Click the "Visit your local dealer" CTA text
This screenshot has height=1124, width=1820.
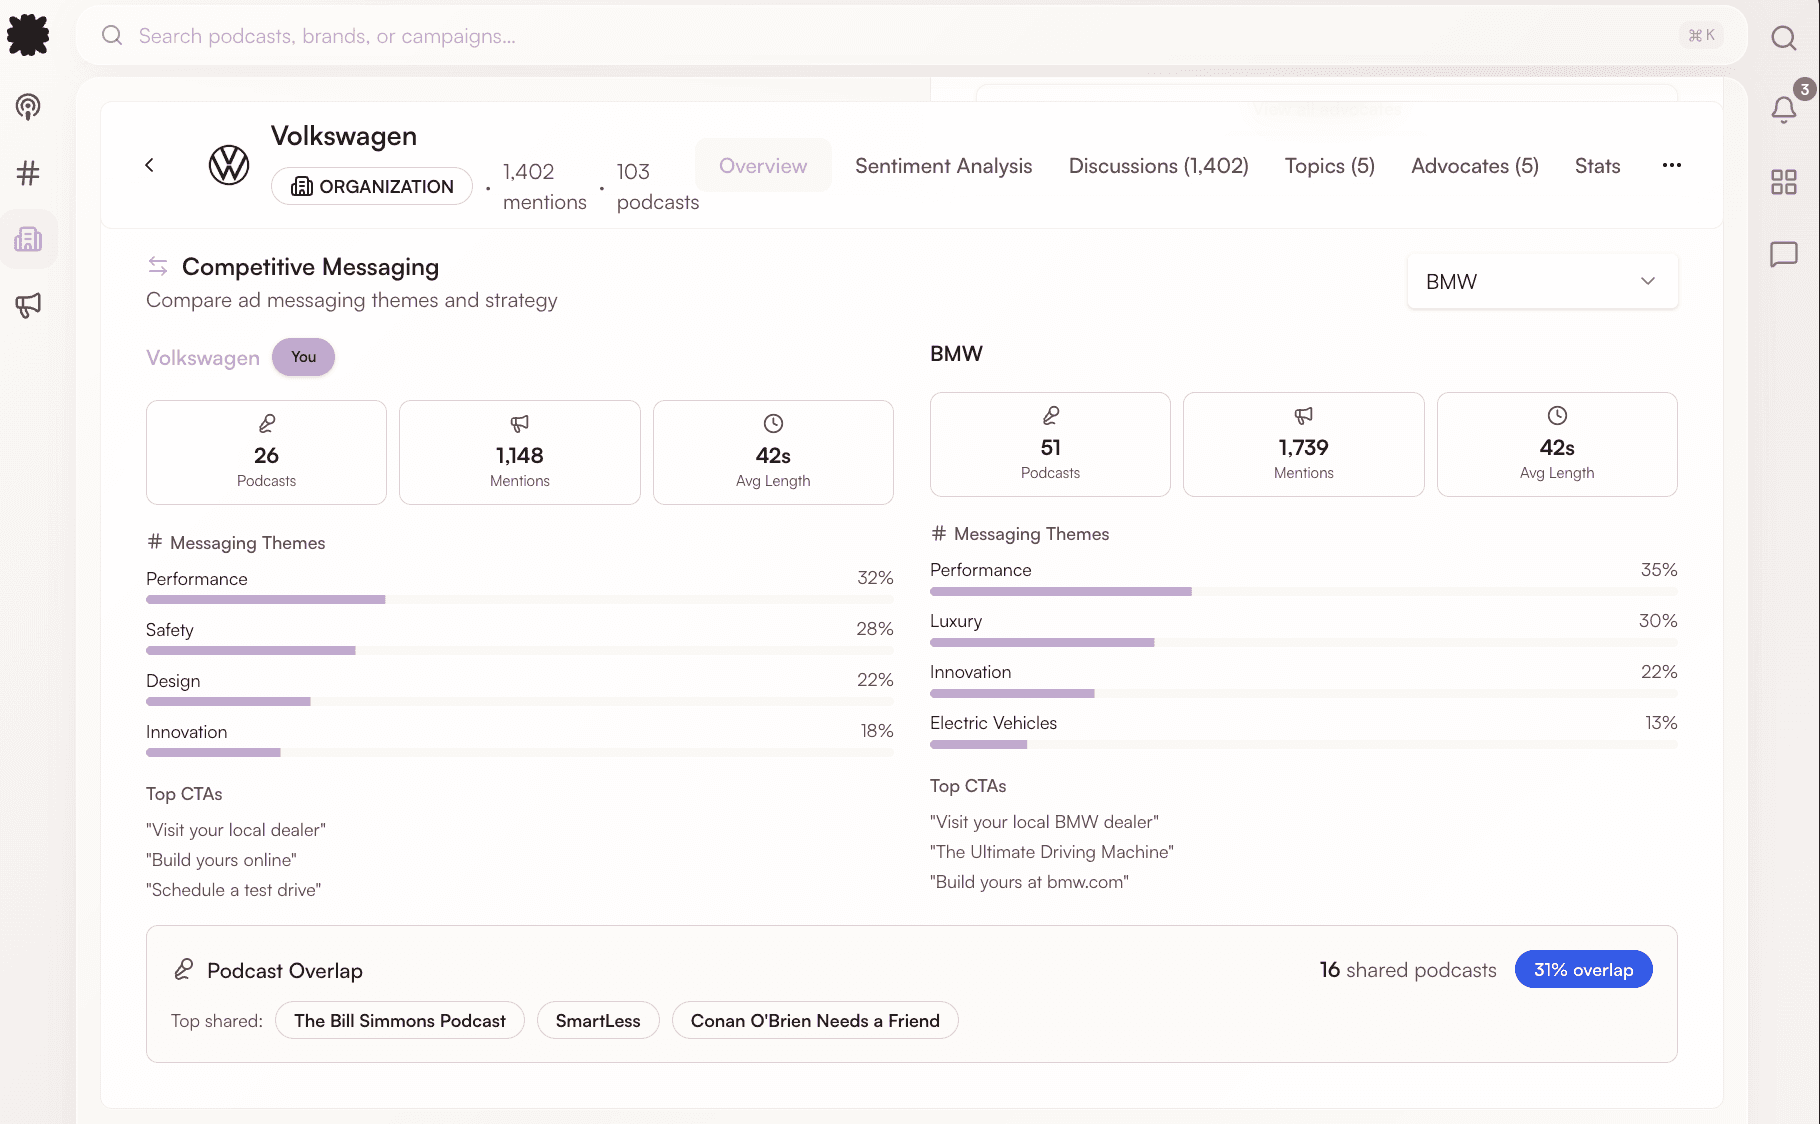click(236, 830)
